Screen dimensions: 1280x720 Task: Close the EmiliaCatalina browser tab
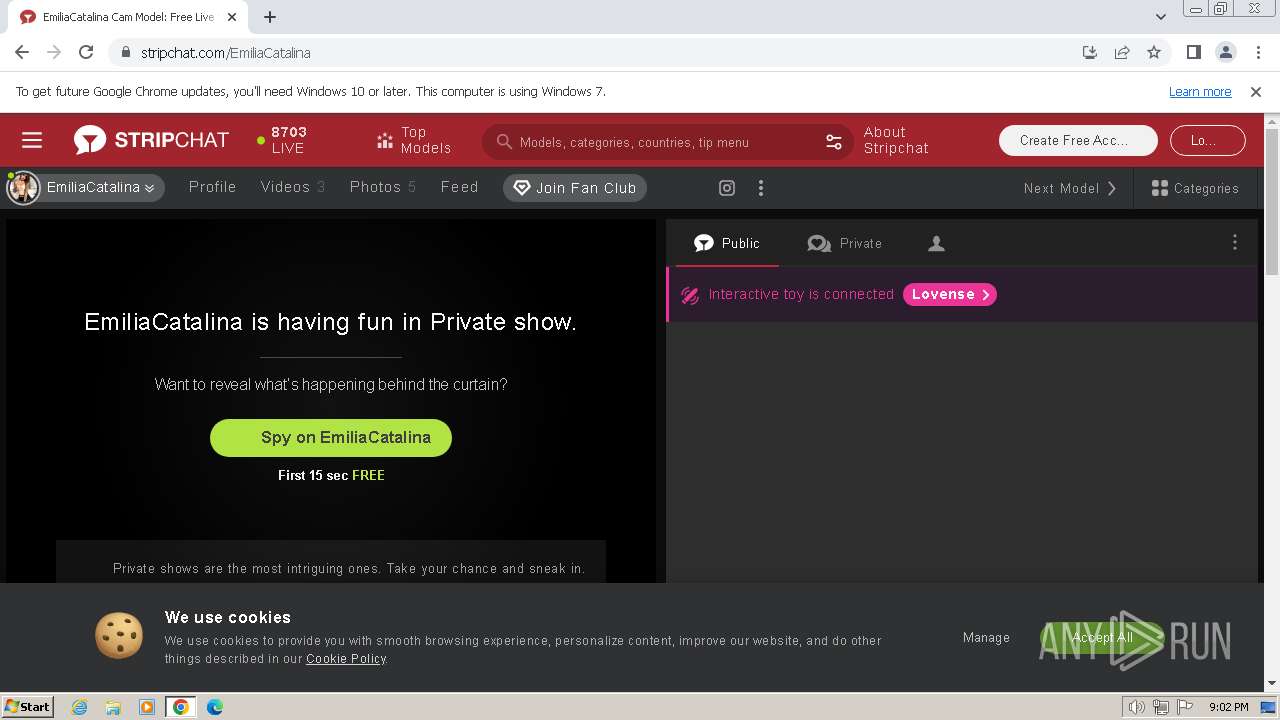233,17
